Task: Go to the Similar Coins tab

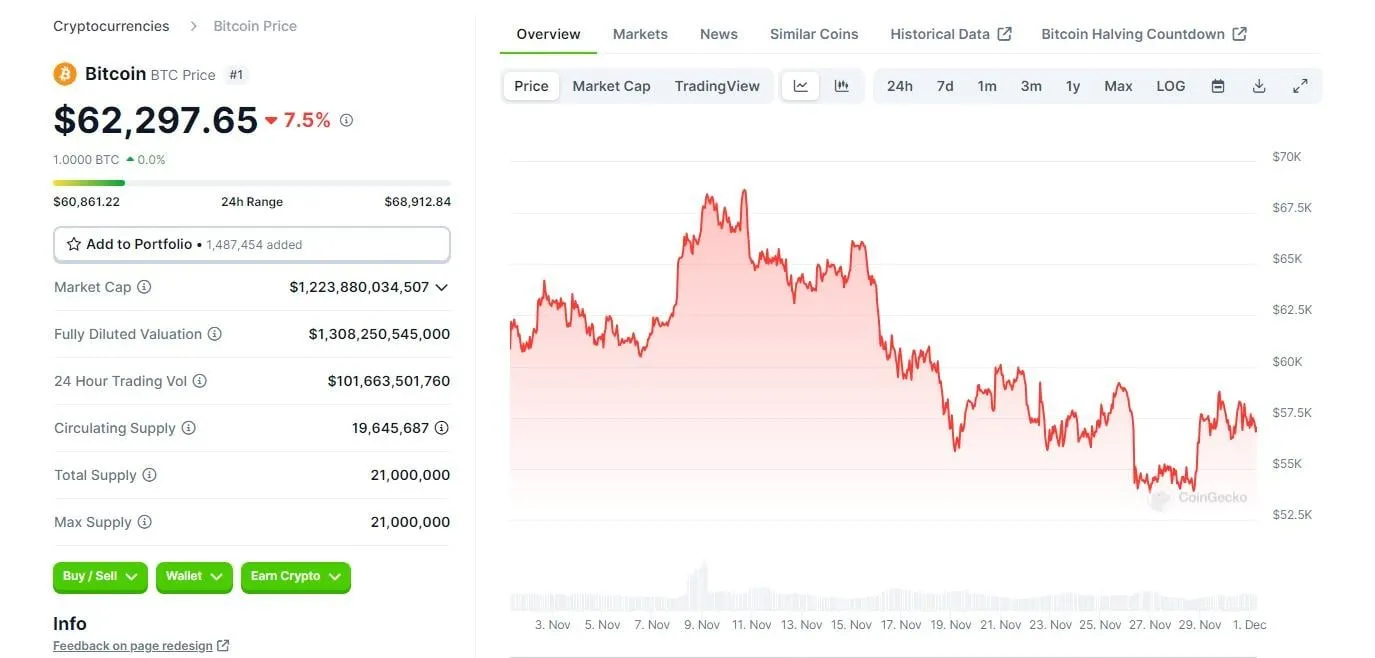Action: pos(814,34)
